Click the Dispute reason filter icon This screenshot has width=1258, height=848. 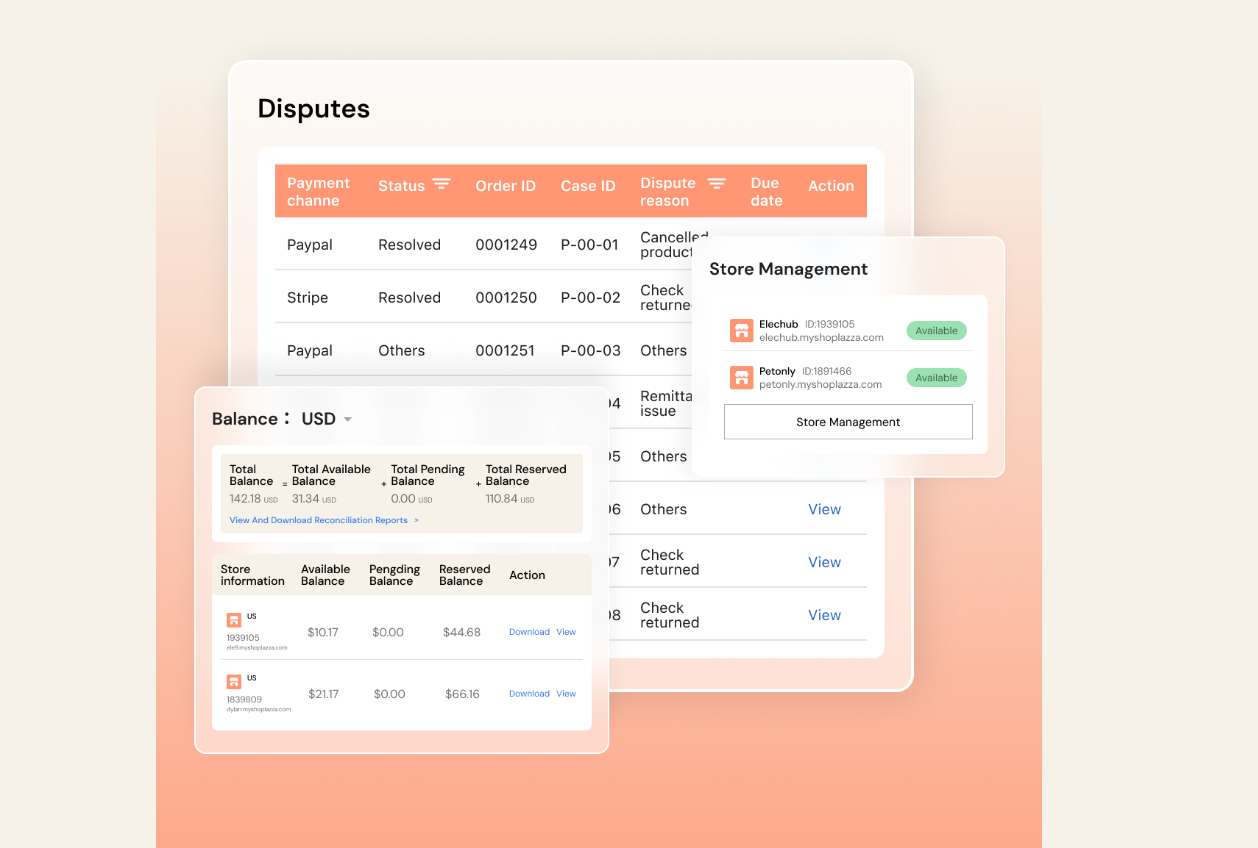click(716, 183)
